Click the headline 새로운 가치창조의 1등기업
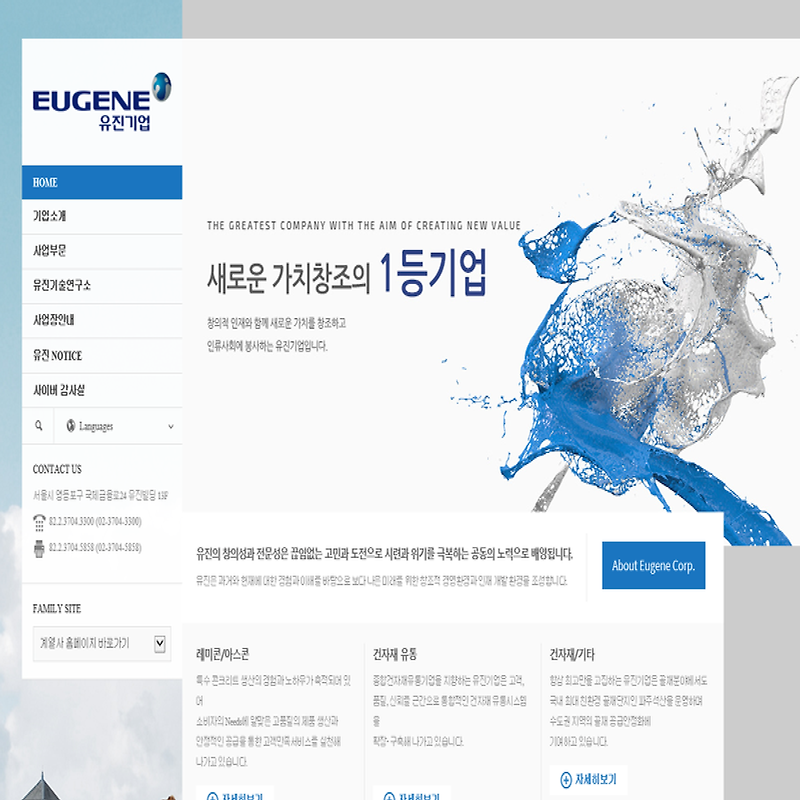This screenshot has height=800, width=800. click(347, 274)
